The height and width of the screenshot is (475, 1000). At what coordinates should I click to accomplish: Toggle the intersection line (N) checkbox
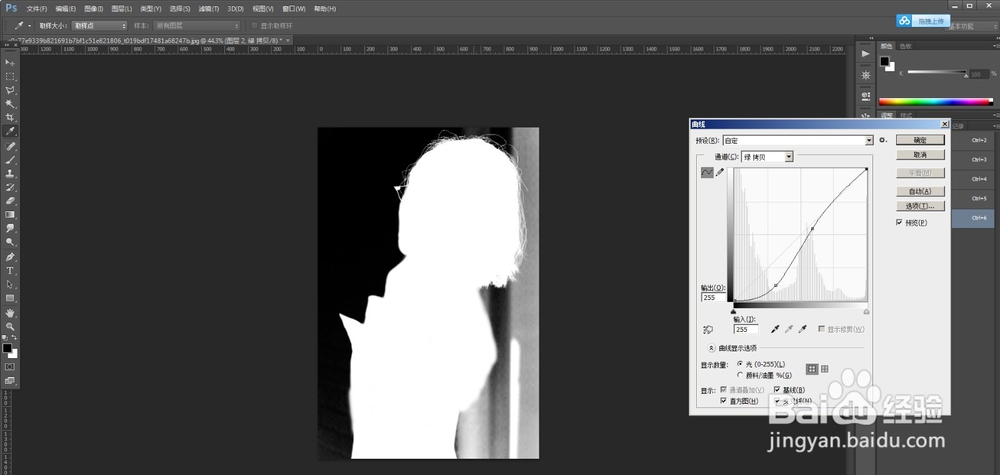tap(777, 400)
